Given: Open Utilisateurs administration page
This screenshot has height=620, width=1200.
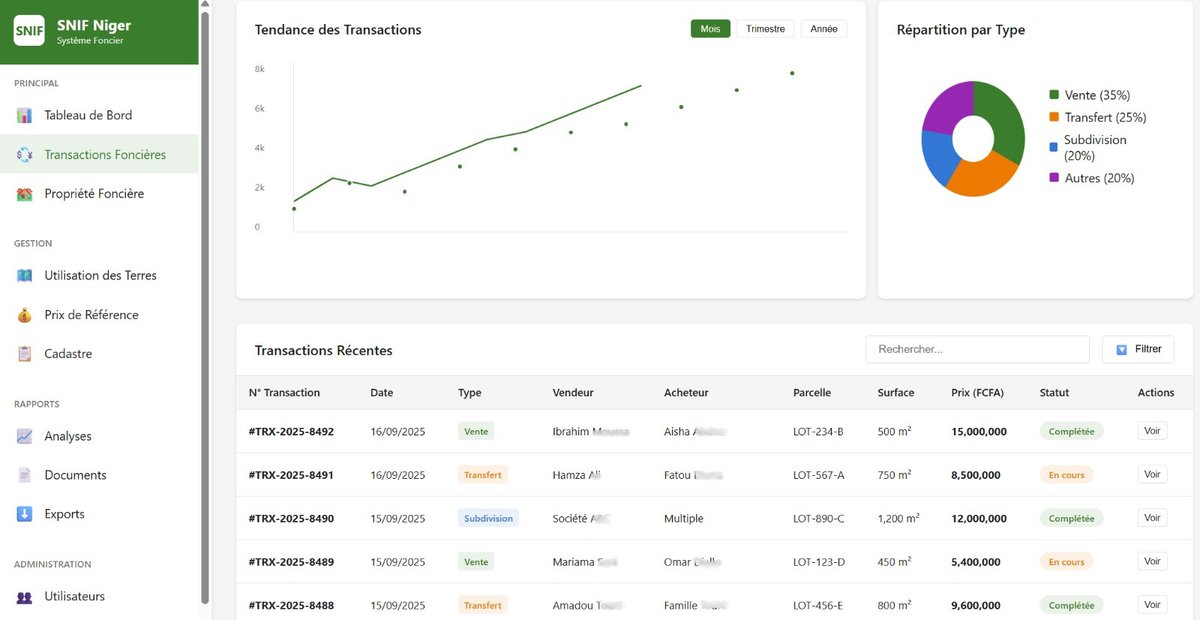Looking at the screenshot, I should tap(99, 597).
